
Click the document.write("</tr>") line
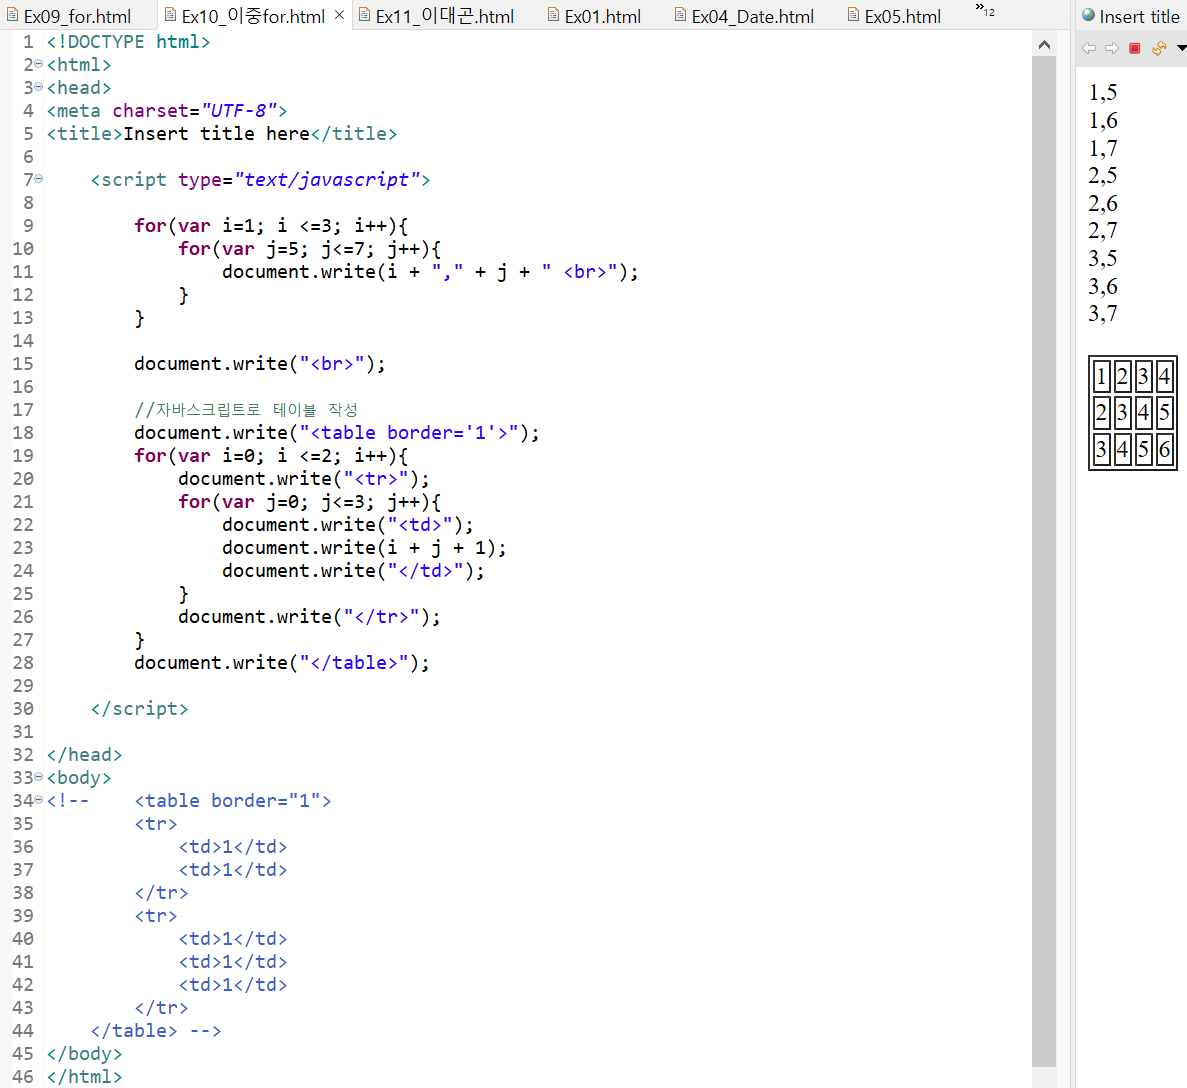(x=309, y=616)
